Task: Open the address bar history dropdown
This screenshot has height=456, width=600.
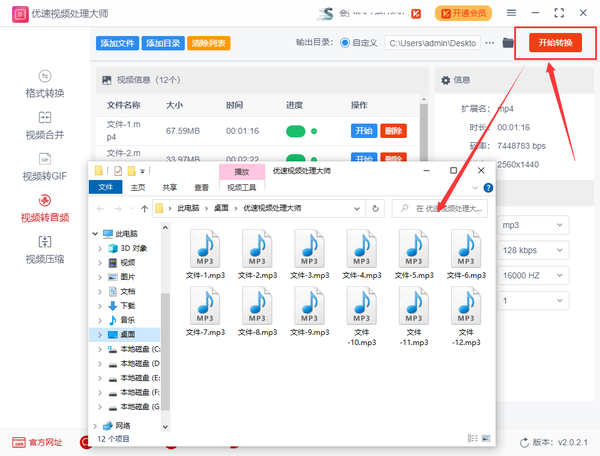Action: [357, 208]
